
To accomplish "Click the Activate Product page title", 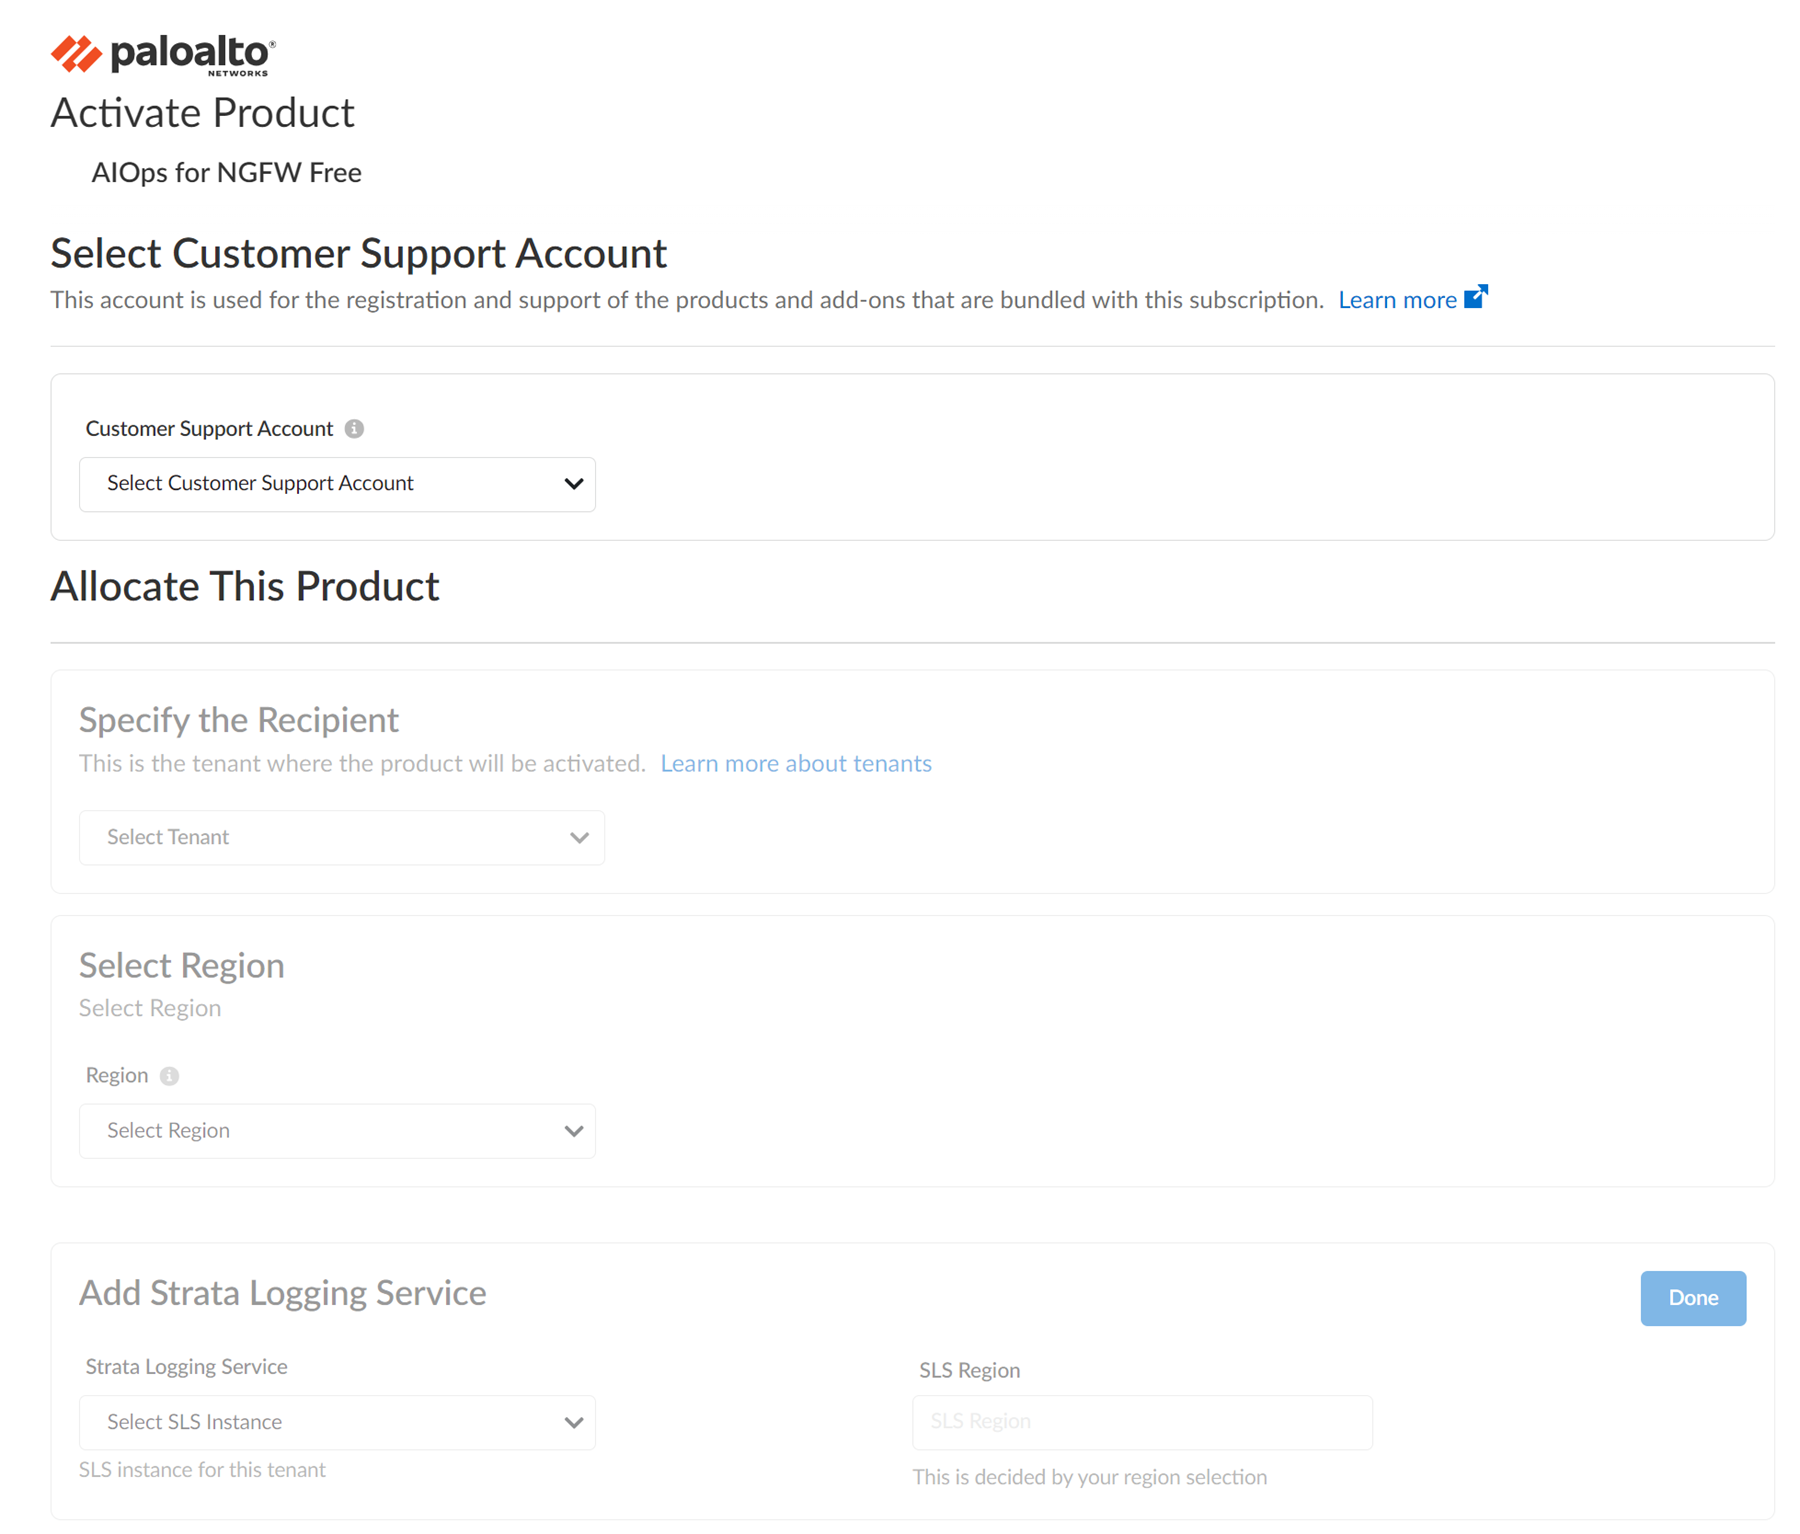I will tap(202, 113).
